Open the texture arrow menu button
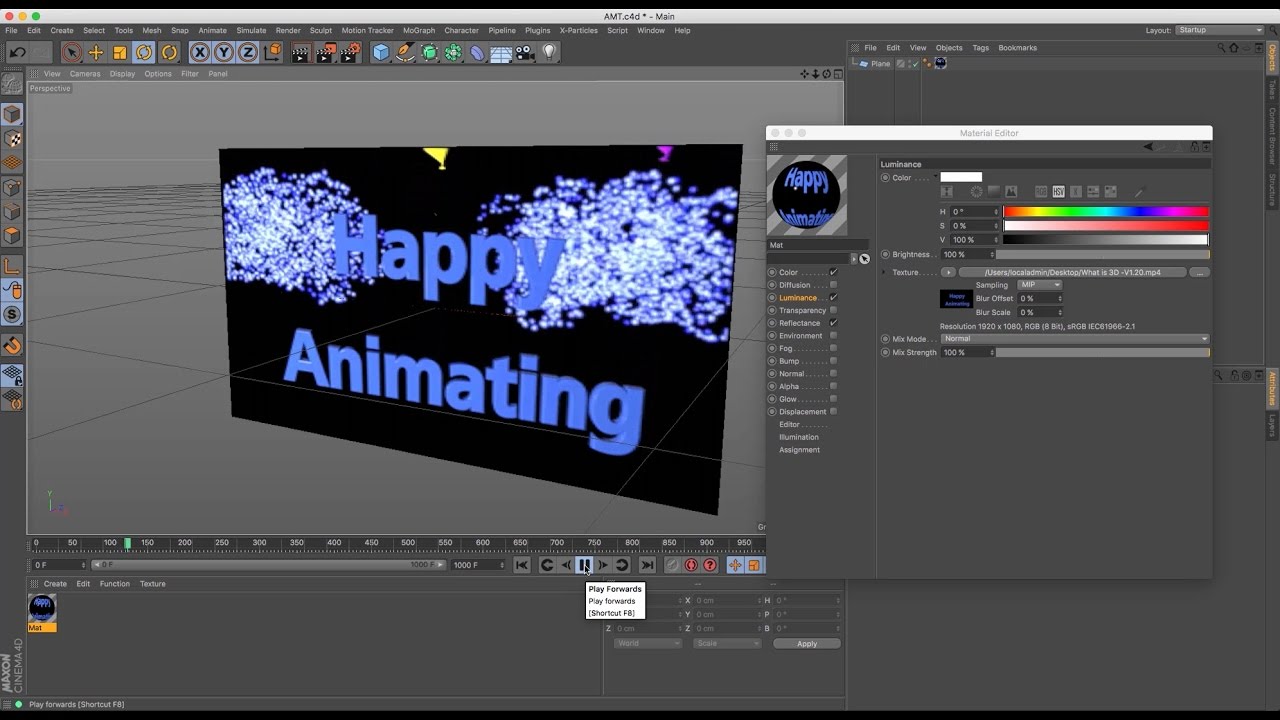Image resolution: width=1280 pixels, height=720 pixels. point(948,272)
